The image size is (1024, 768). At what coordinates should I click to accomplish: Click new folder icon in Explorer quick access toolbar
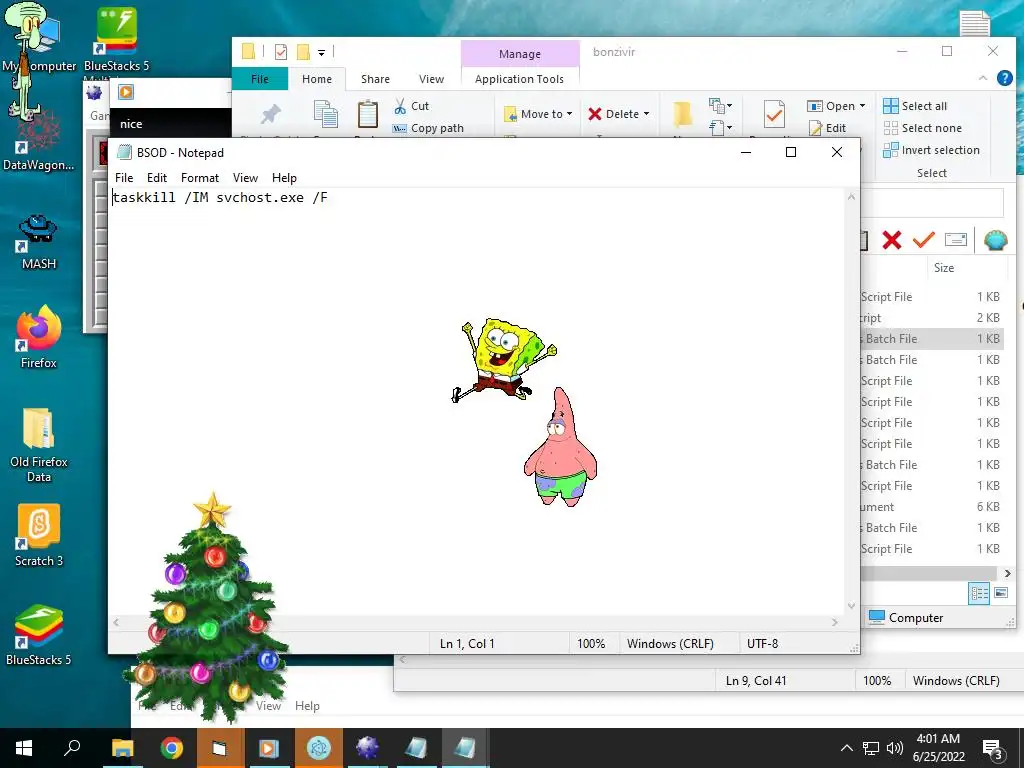click(303, 52)
